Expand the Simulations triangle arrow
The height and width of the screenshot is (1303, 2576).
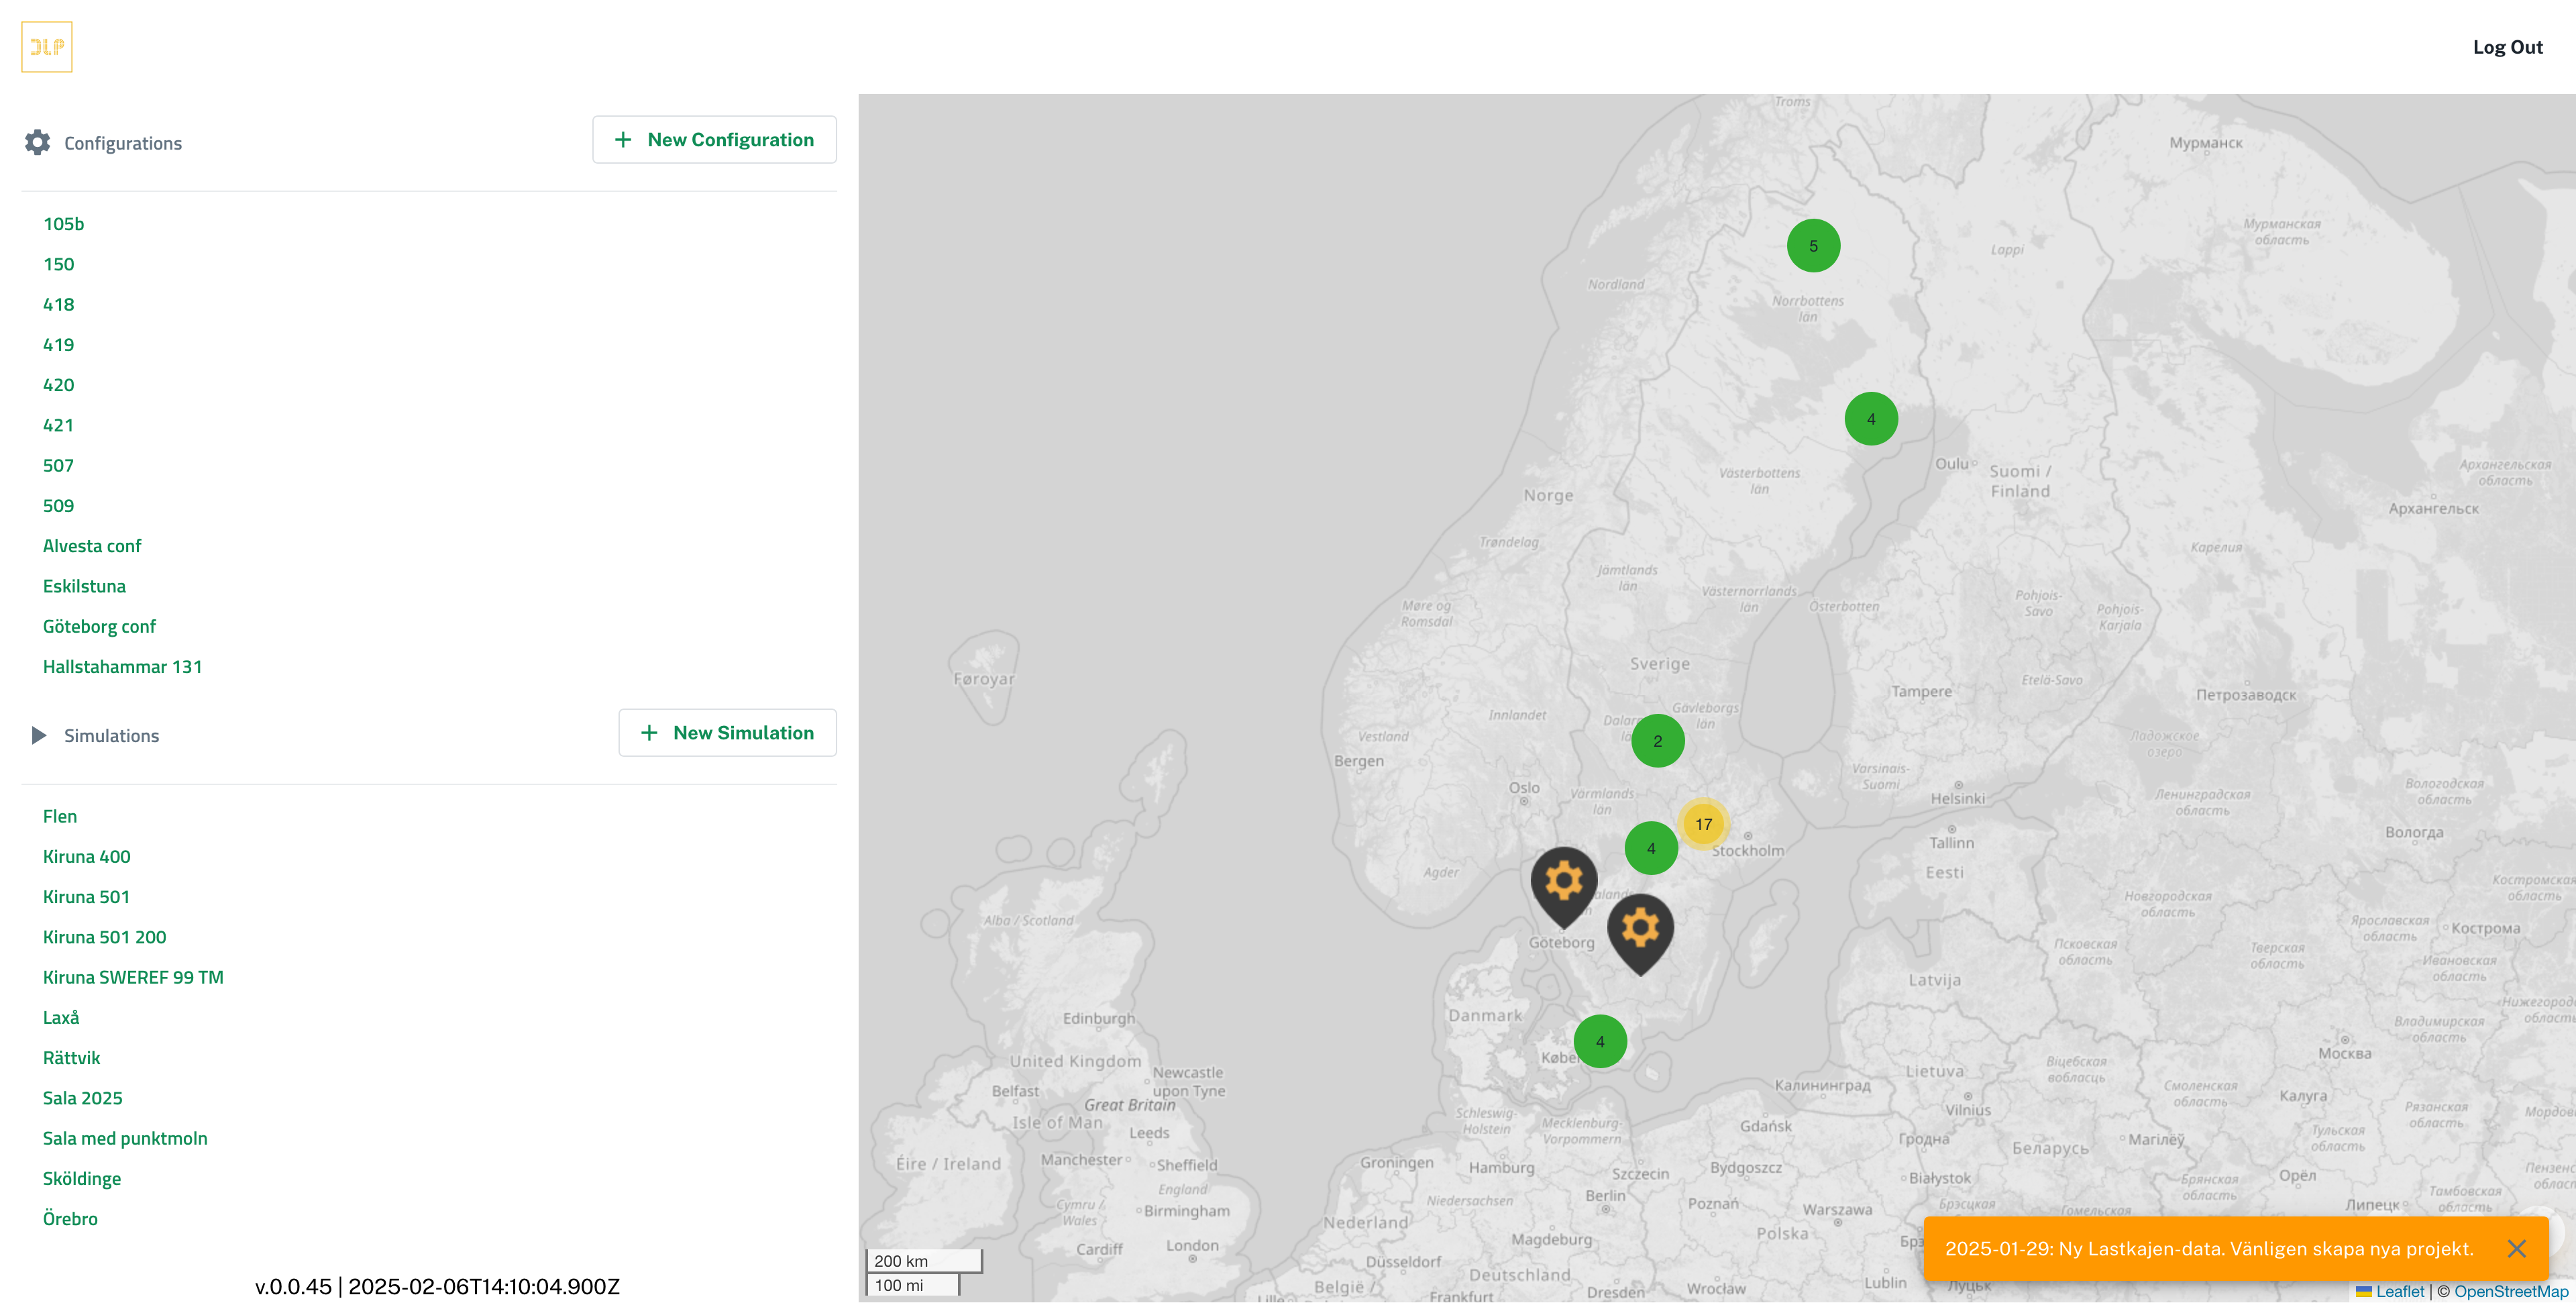pos(39,735)
